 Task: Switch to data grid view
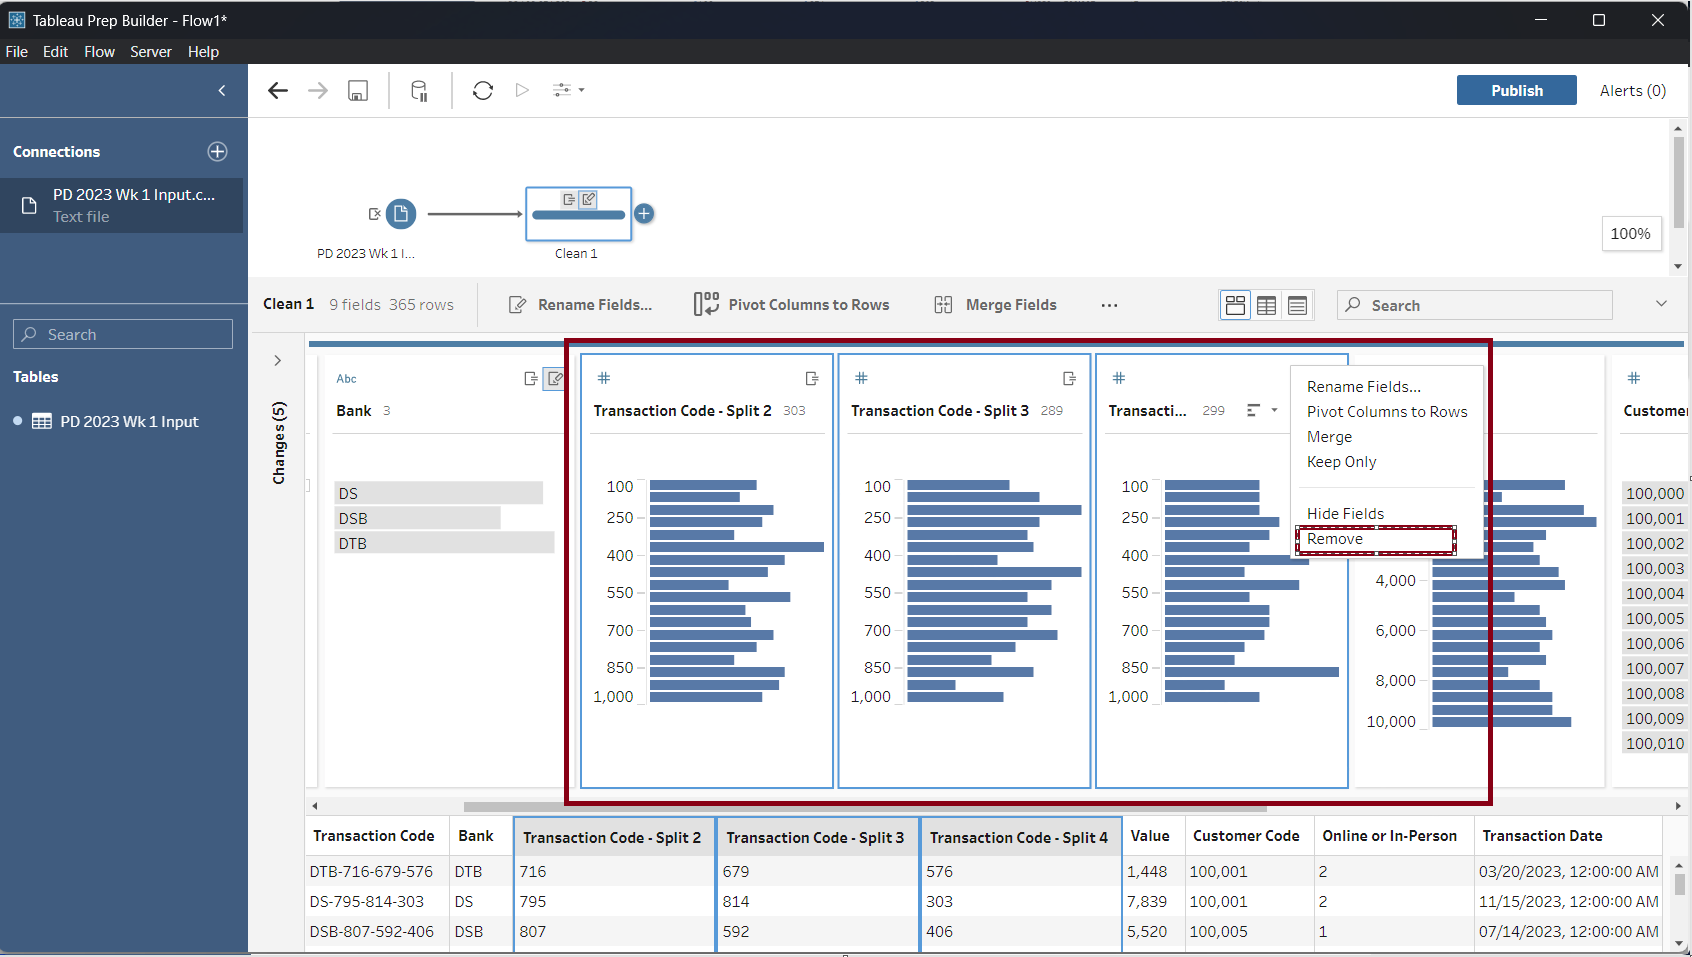[x=1266, y=305]
